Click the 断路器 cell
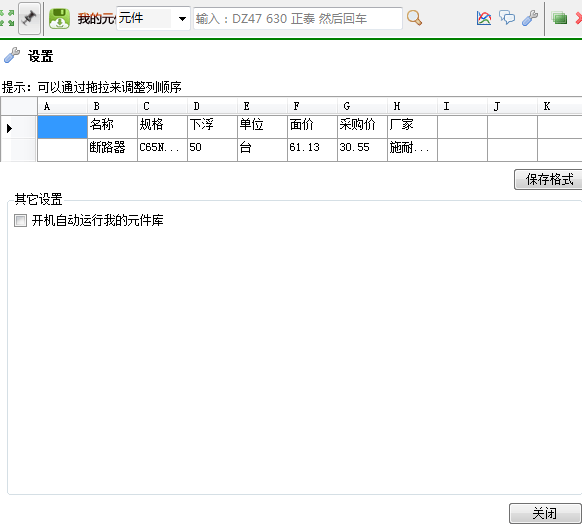582x531 pixels. 112,150
